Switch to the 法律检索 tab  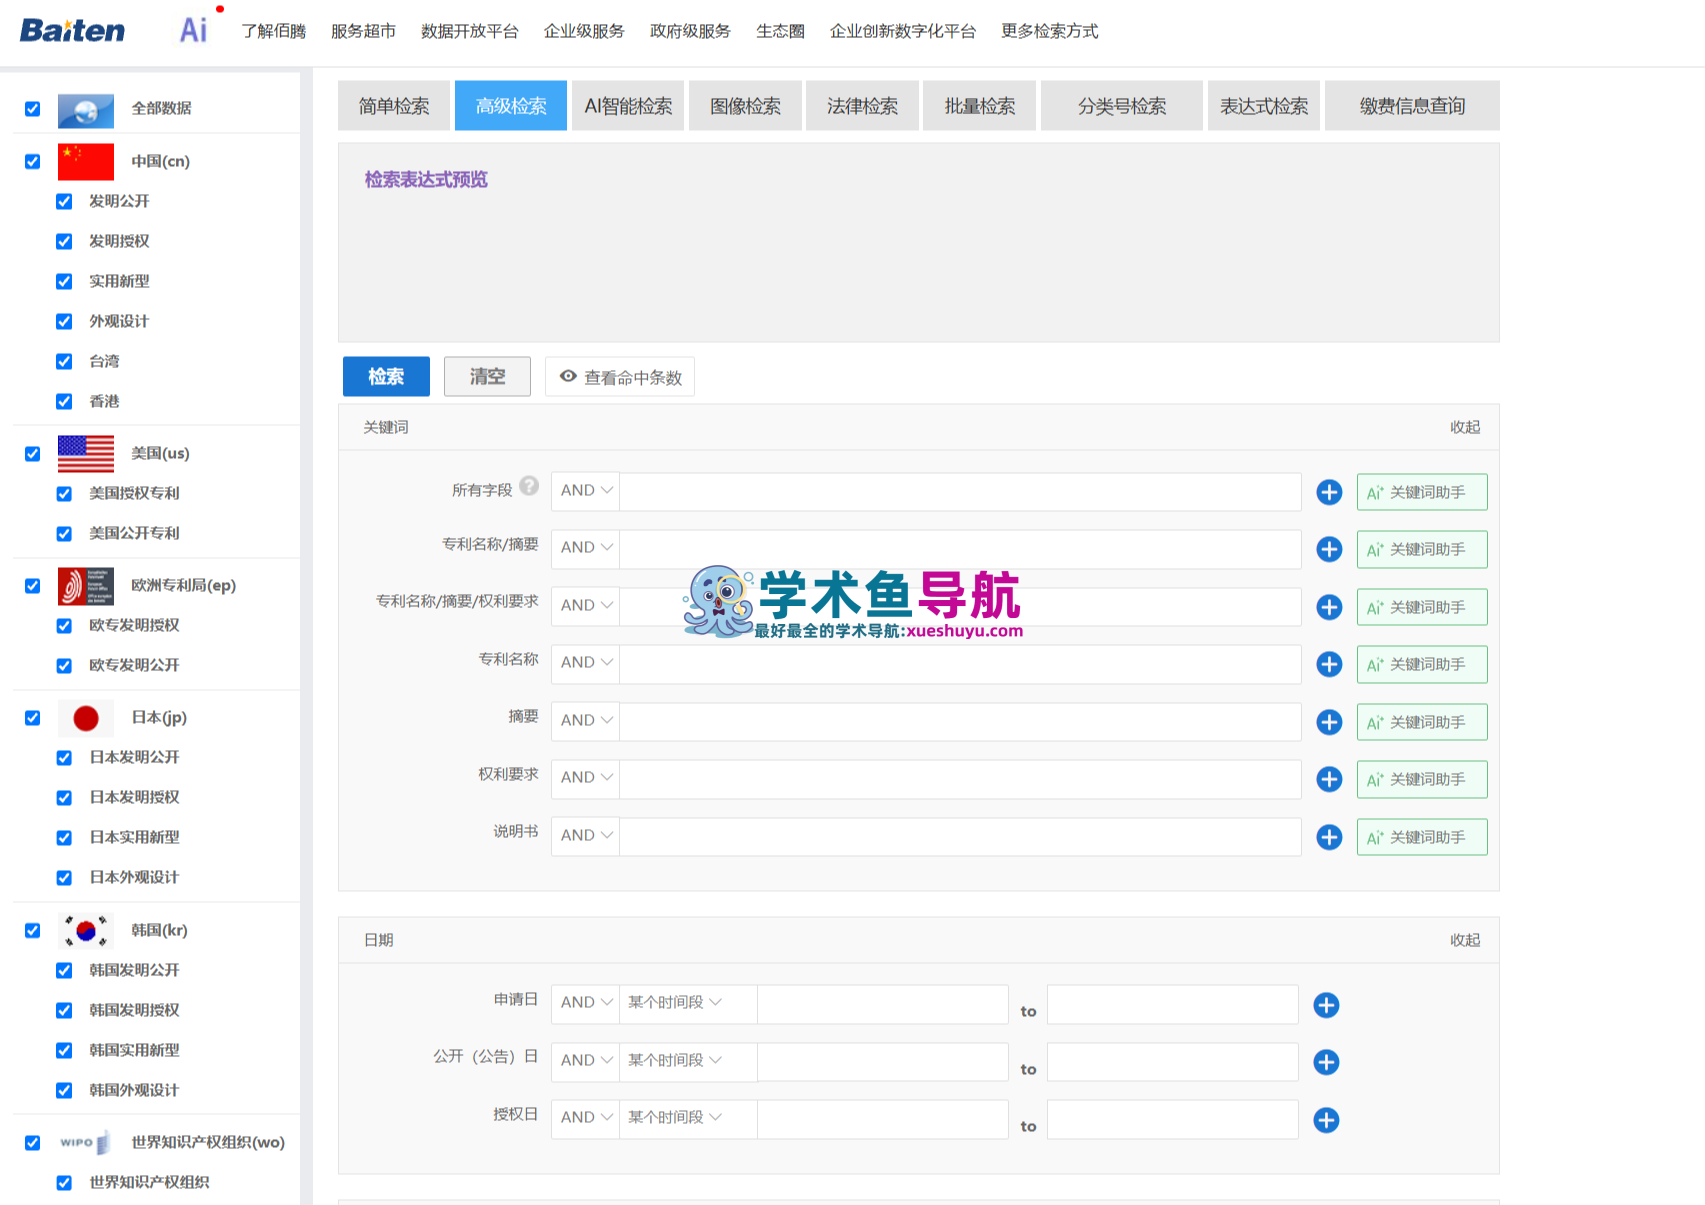pyautogui.click(x=862, y=106)
